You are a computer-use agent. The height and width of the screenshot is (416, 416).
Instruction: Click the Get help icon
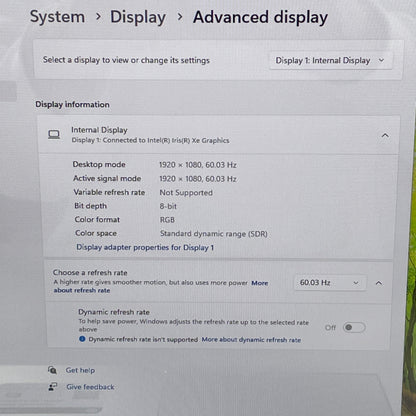coord(52,370)
